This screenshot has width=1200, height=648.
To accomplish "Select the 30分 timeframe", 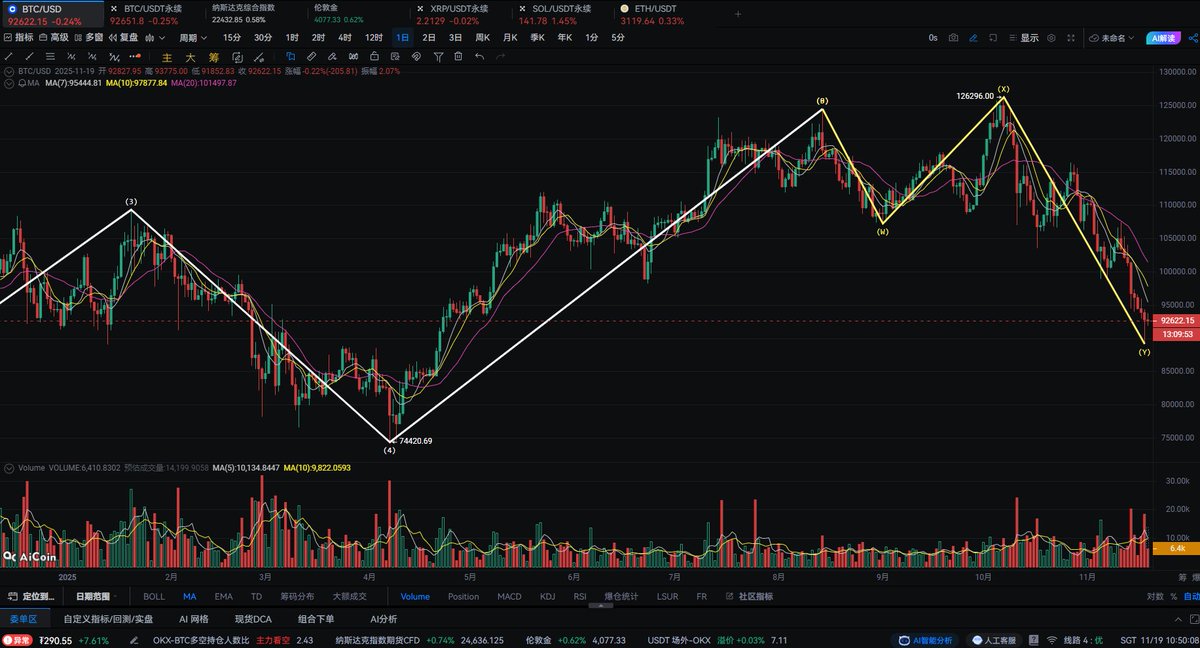I will tap(262, 37).
